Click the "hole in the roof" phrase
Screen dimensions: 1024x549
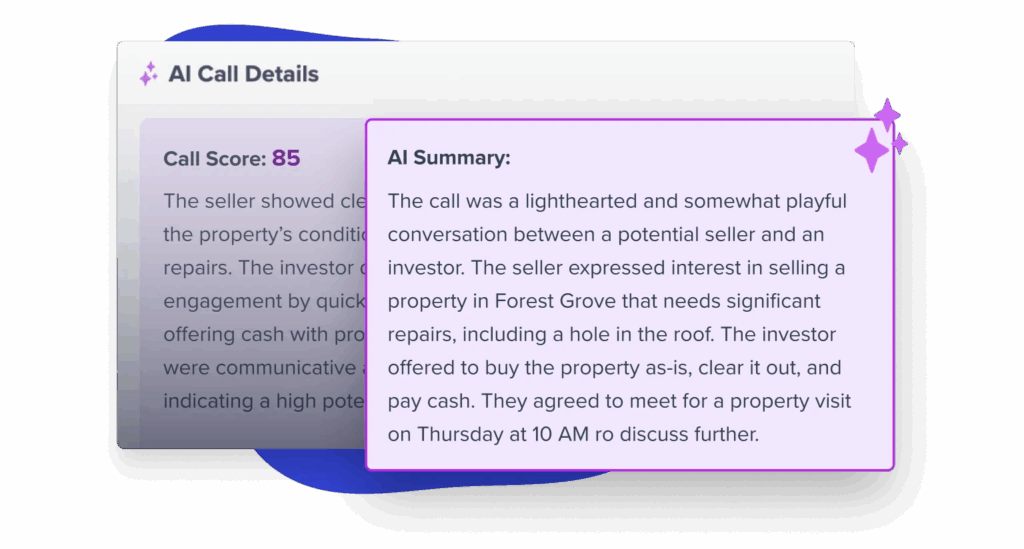point(703,334)
